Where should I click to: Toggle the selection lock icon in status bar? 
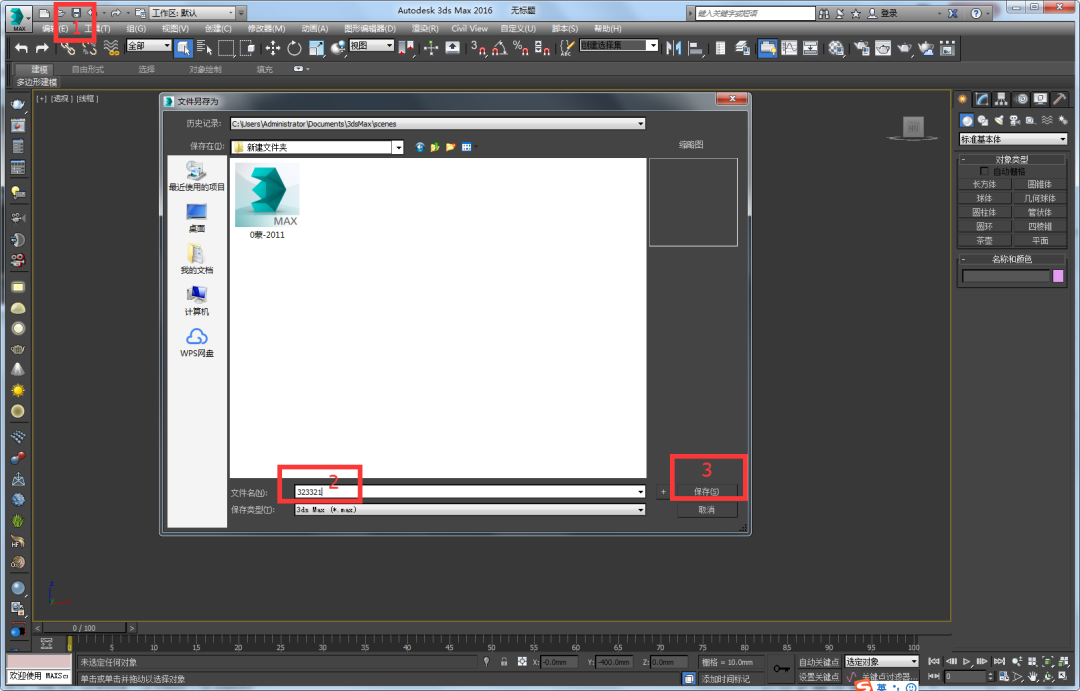pyautogui.click(x=504, y=662)
